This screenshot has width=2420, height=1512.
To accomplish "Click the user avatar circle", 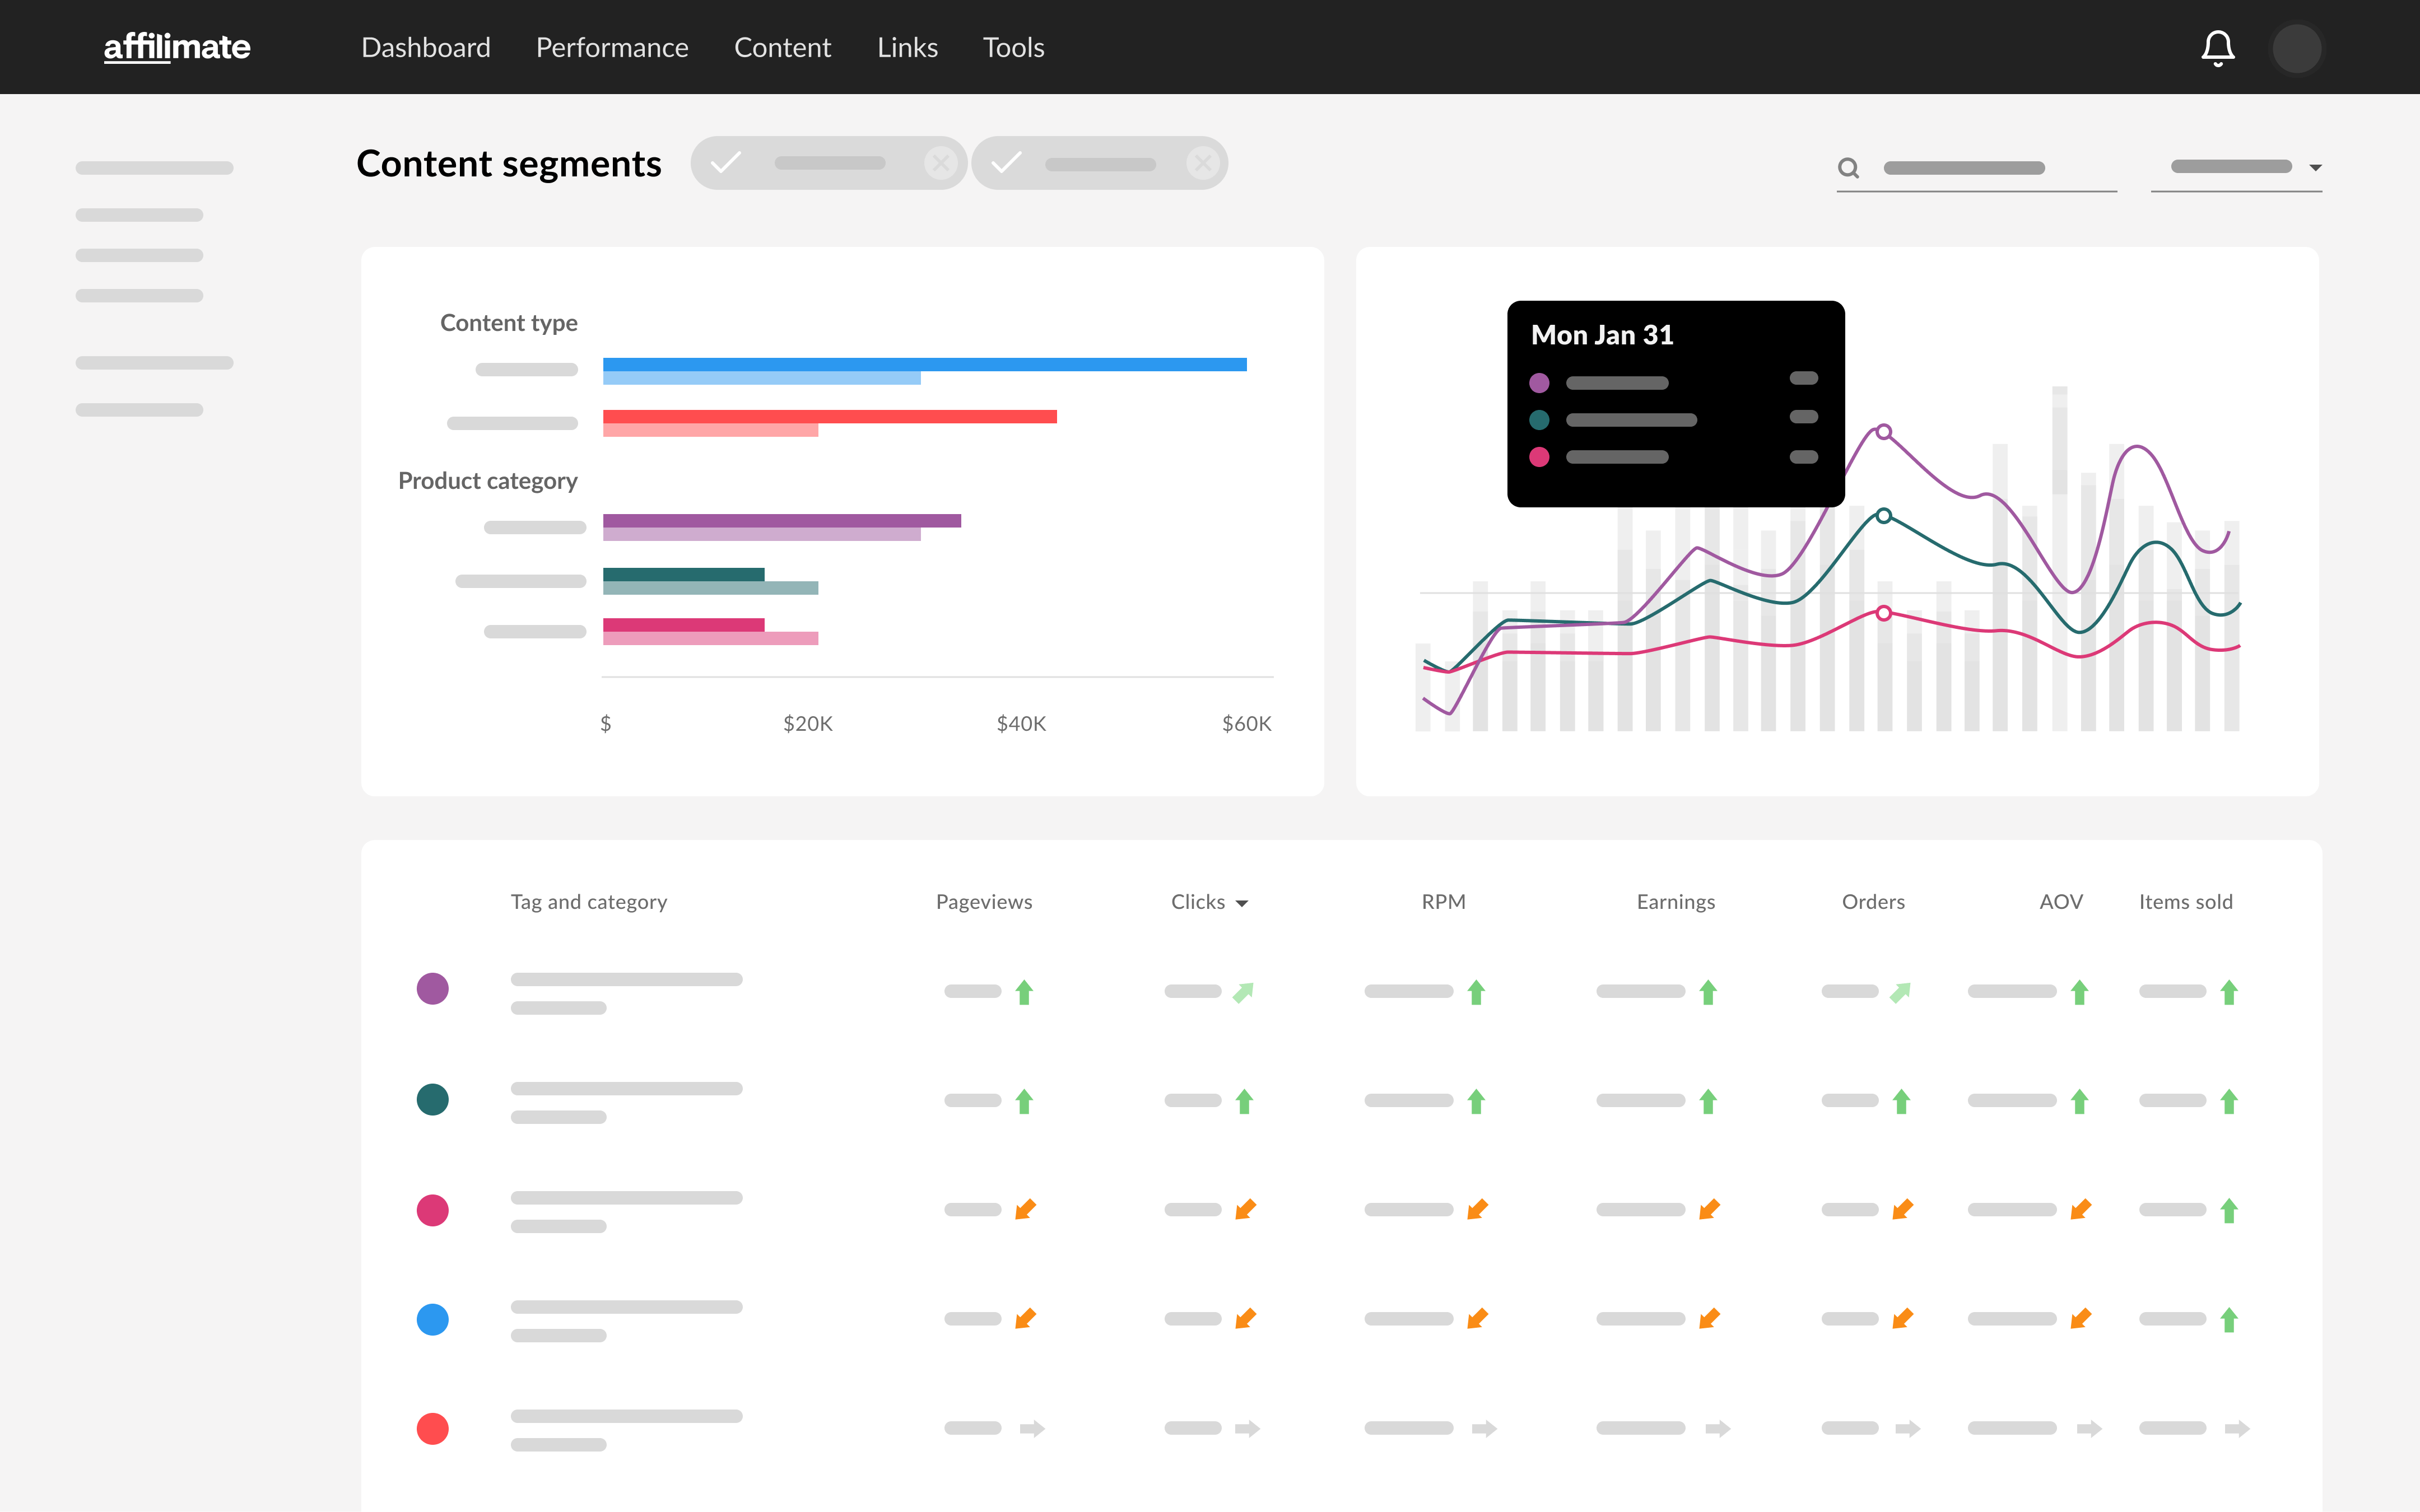I will 2296,48.
